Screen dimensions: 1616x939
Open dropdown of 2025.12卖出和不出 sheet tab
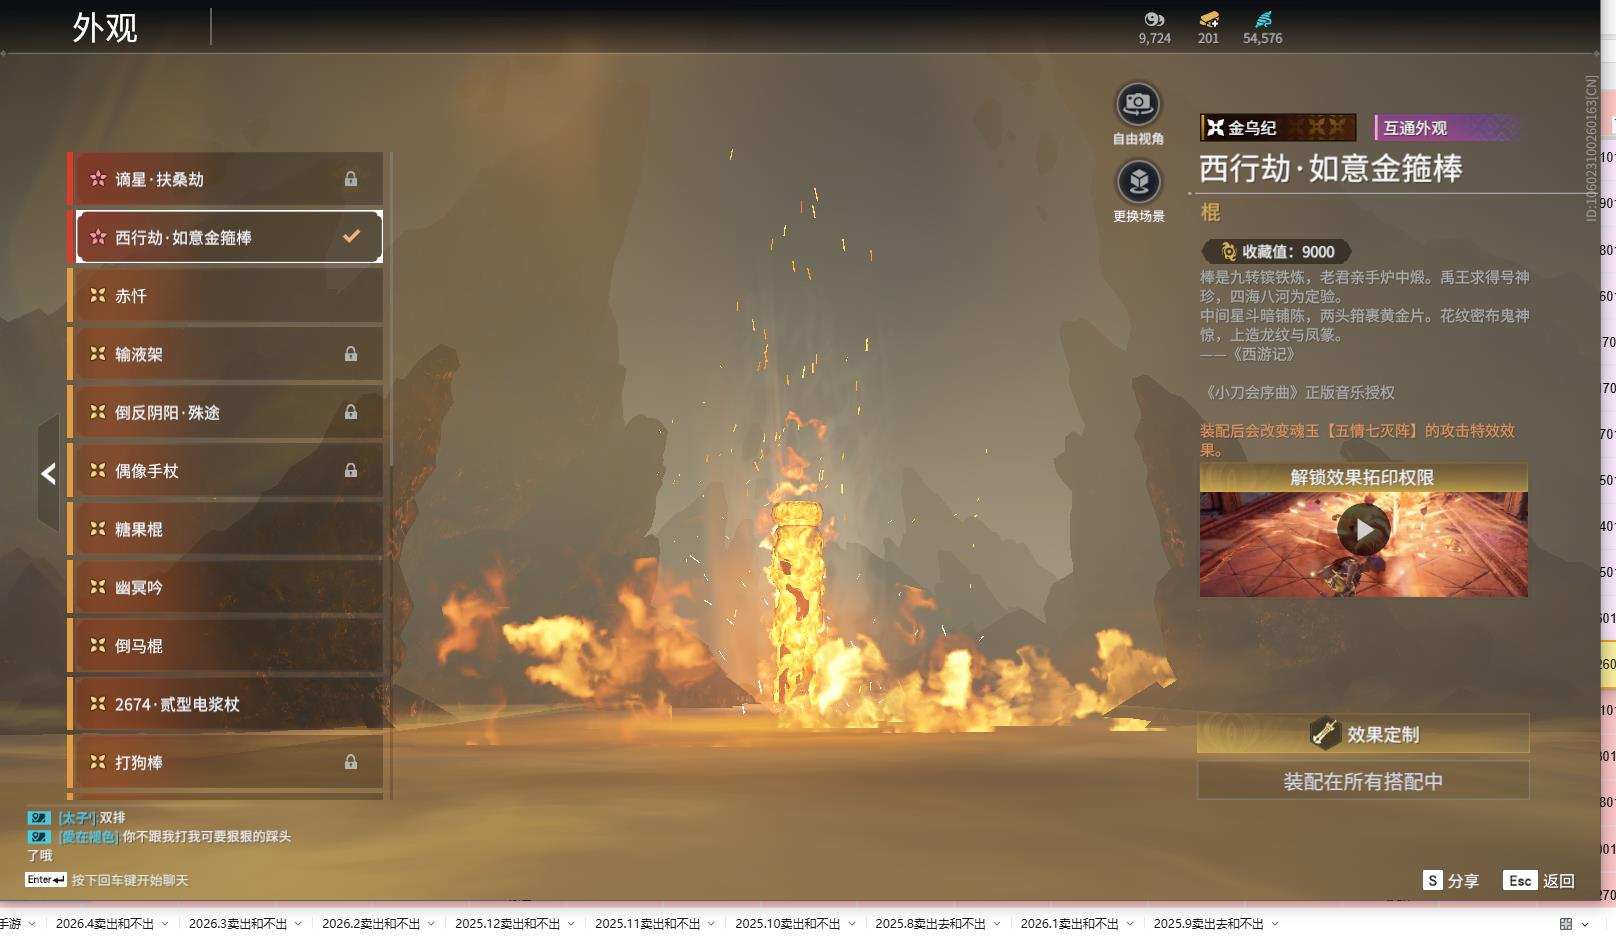click(x=571, y=924)
